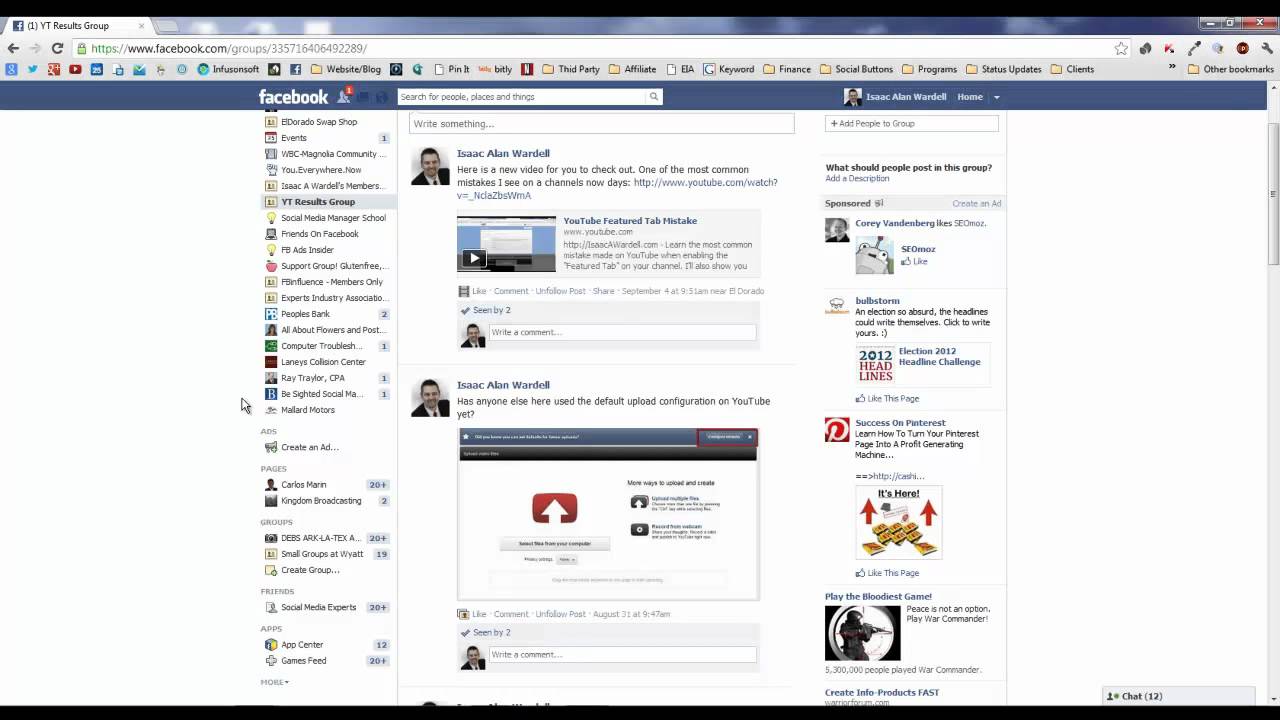Bookmark this page with the star

(1121, 48)
